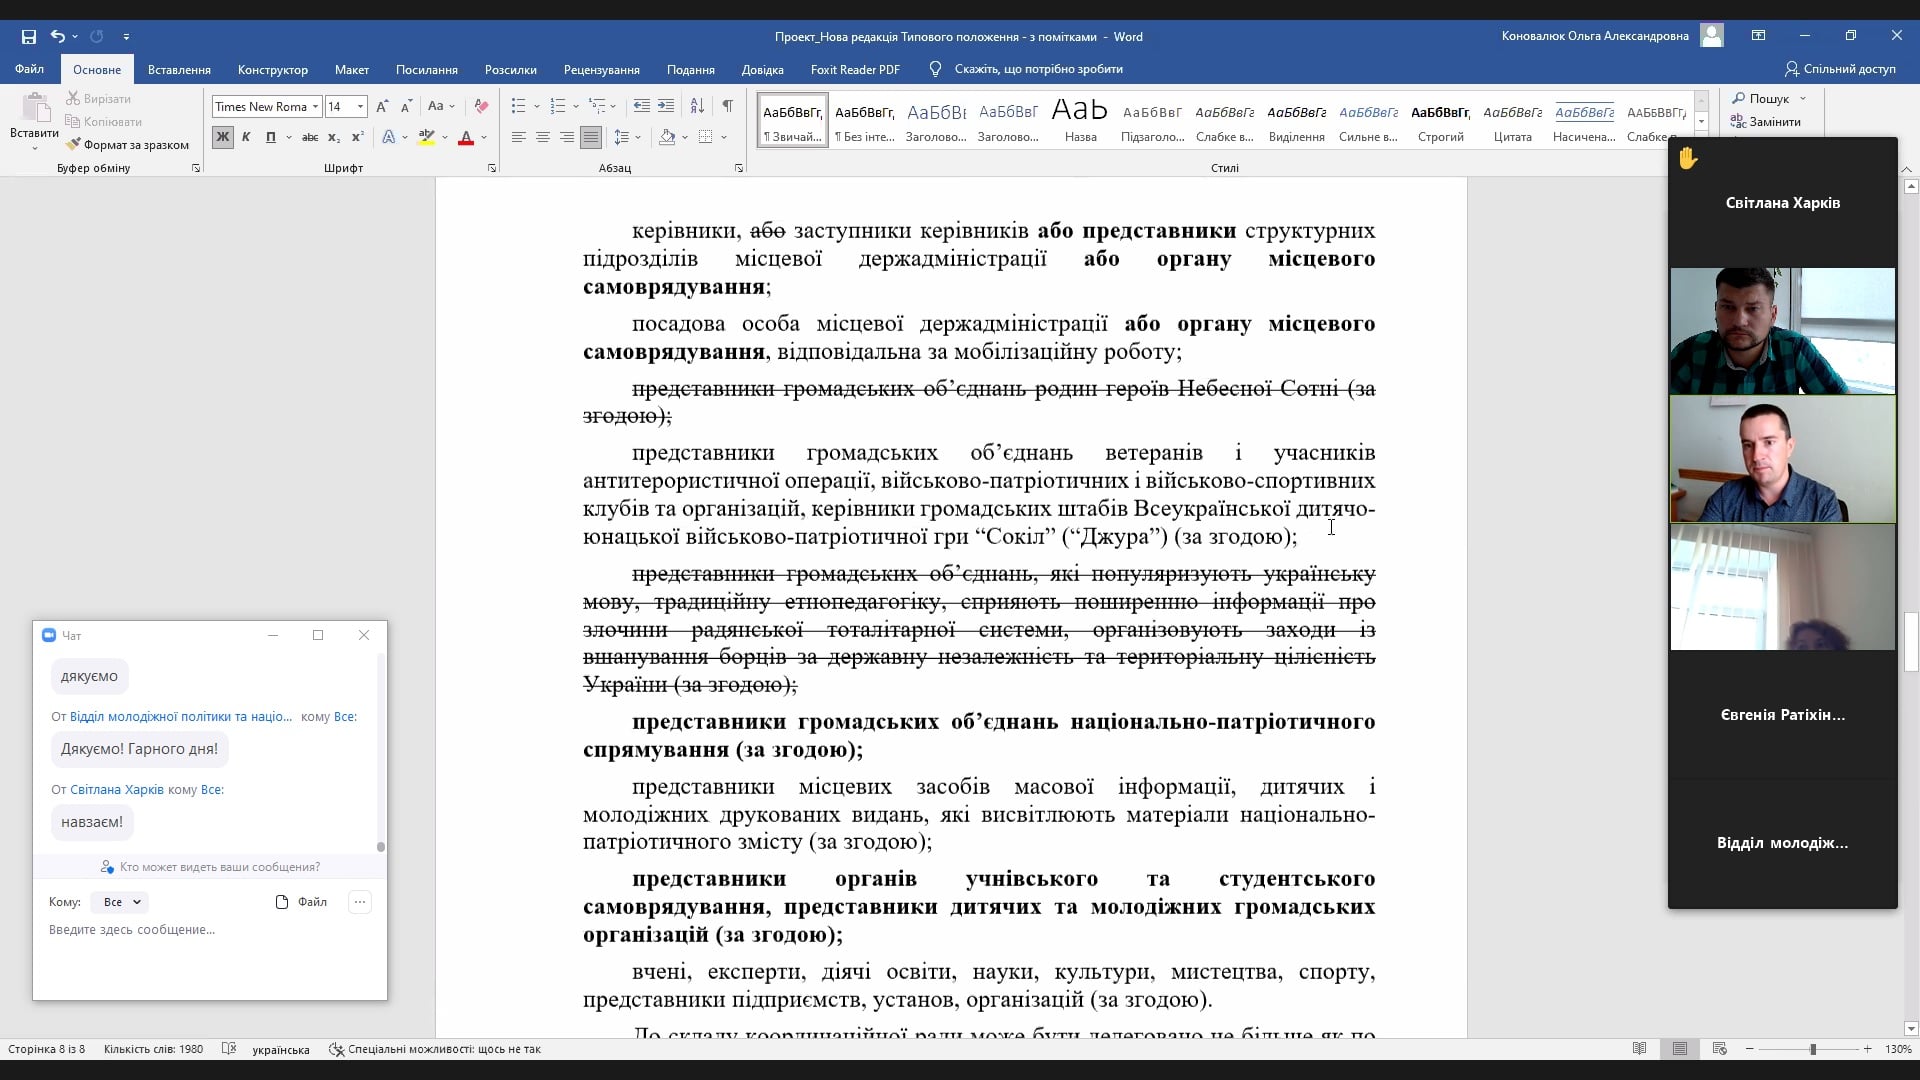Toggle bold formatting (Ж)
The image size is (1920, 1080).
pyautogui.click(x=223, y=137)
